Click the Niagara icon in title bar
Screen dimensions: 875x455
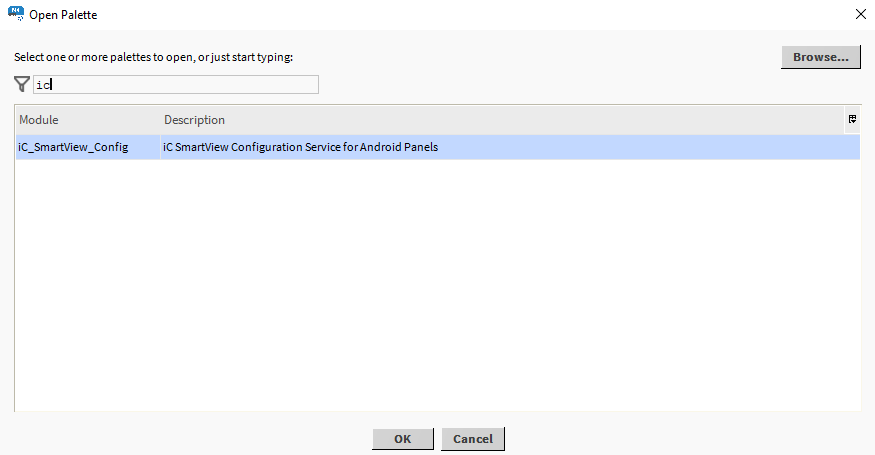pos(17,15)
